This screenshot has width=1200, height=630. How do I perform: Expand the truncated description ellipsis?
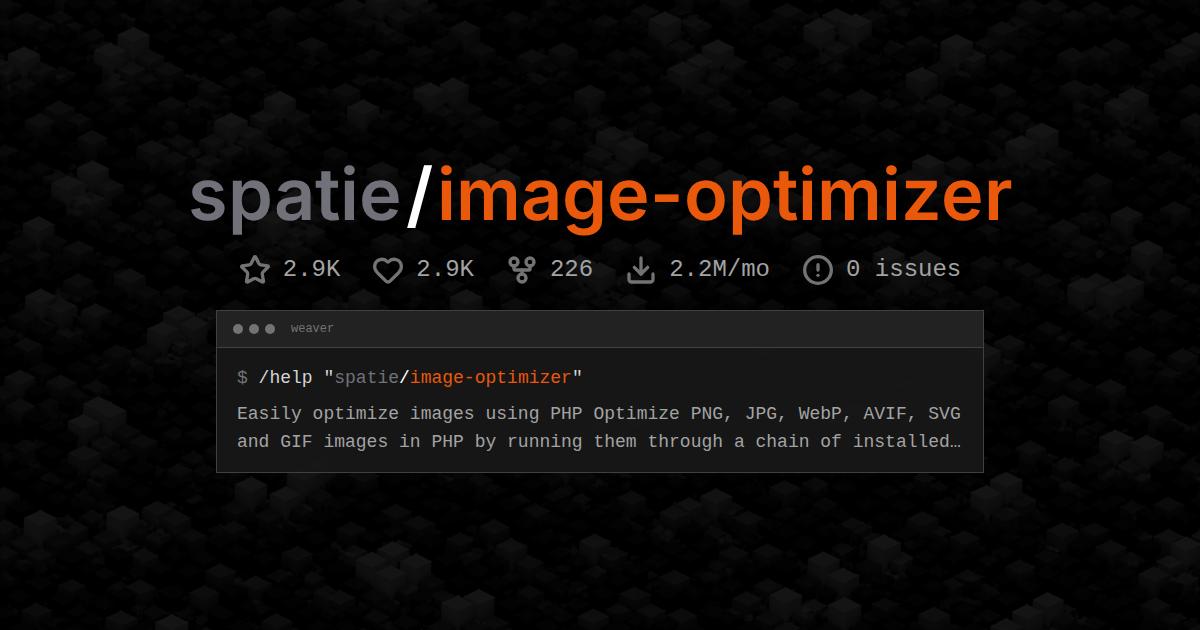click(x=956, y=441)
